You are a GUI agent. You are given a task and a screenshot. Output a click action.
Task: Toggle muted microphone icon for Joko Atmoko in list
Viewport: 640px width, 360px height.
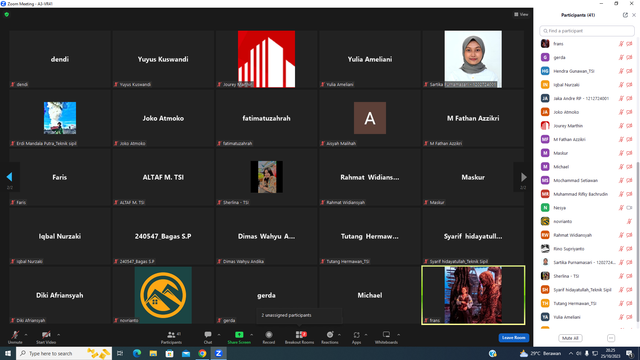point(621,112)
